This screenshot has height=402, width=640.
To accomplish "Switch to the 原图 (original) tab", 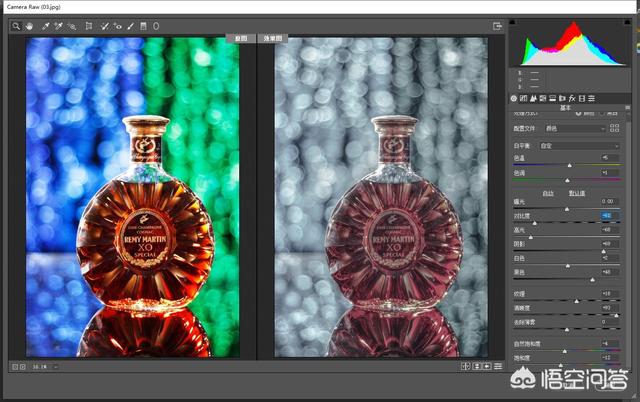I will 241,38.
